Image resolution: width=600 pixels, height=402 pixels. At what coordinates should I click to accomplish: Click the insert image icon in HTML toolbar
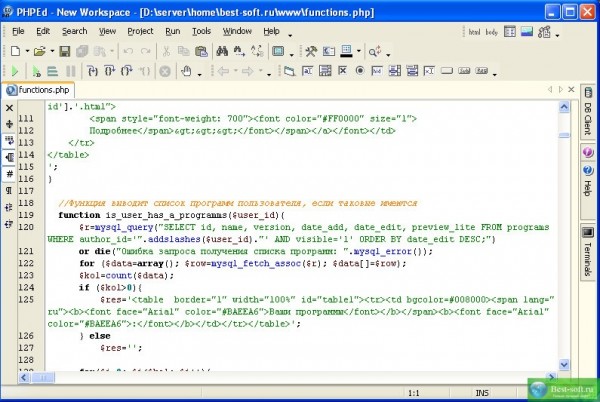coord(528,32)
